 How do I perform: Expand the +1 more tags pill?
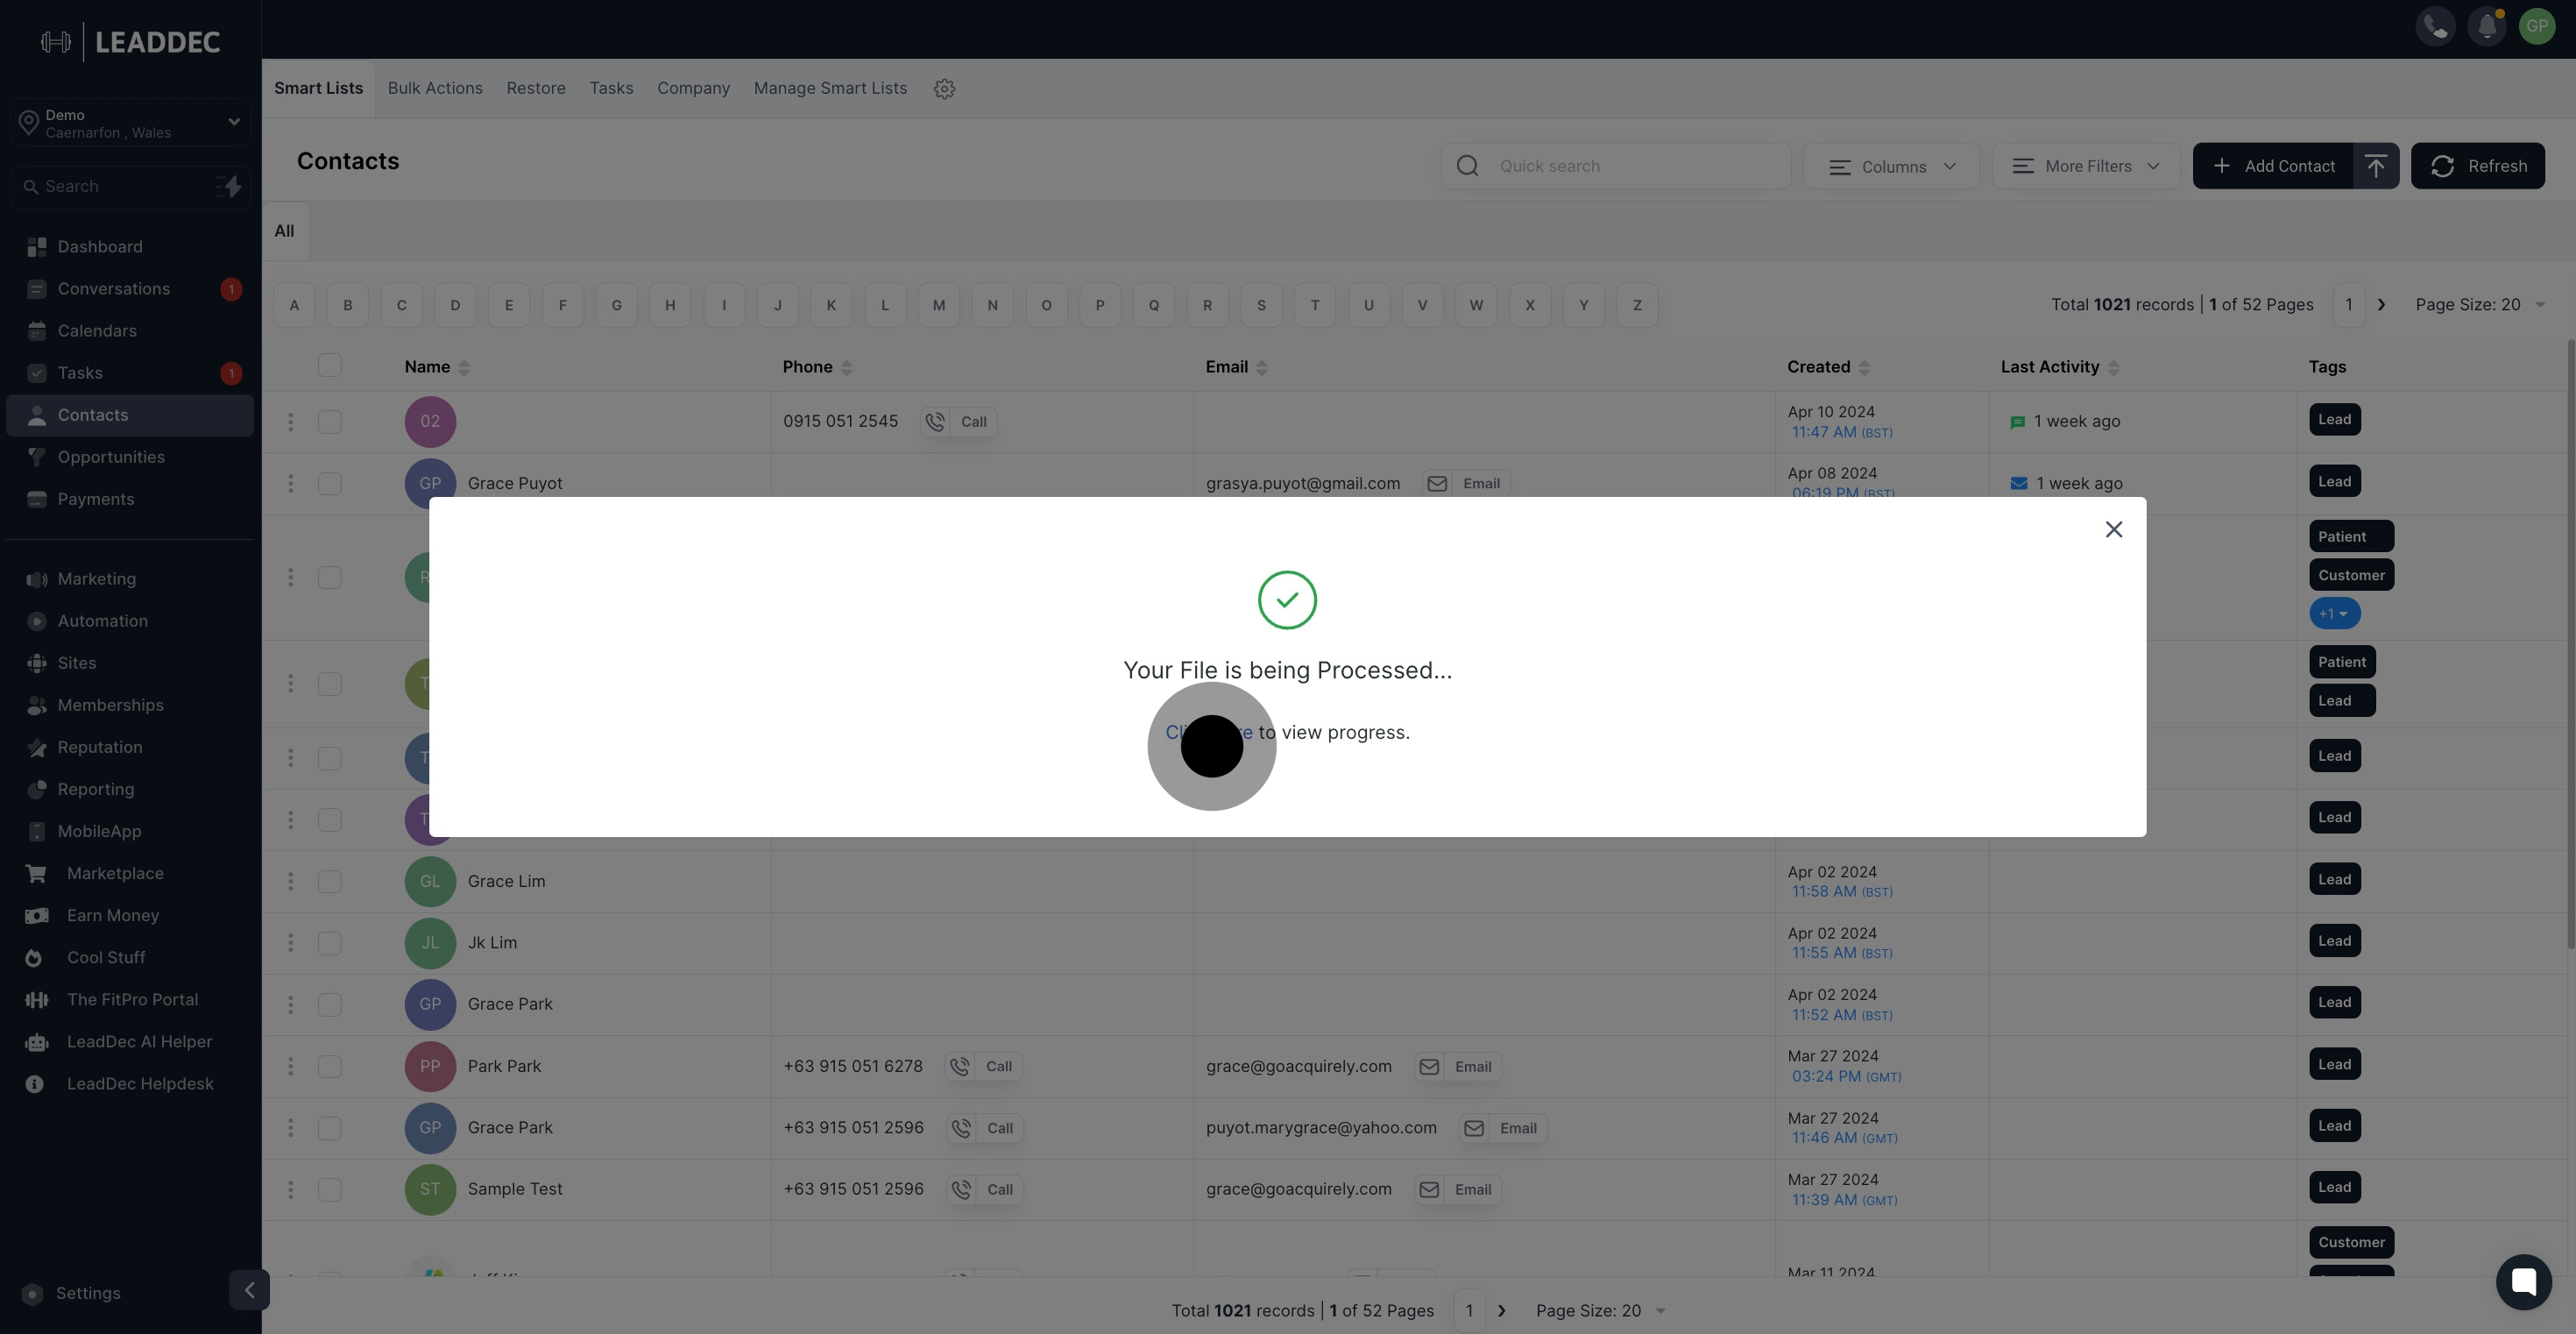pyautogui.click(x=2334, y=614)
